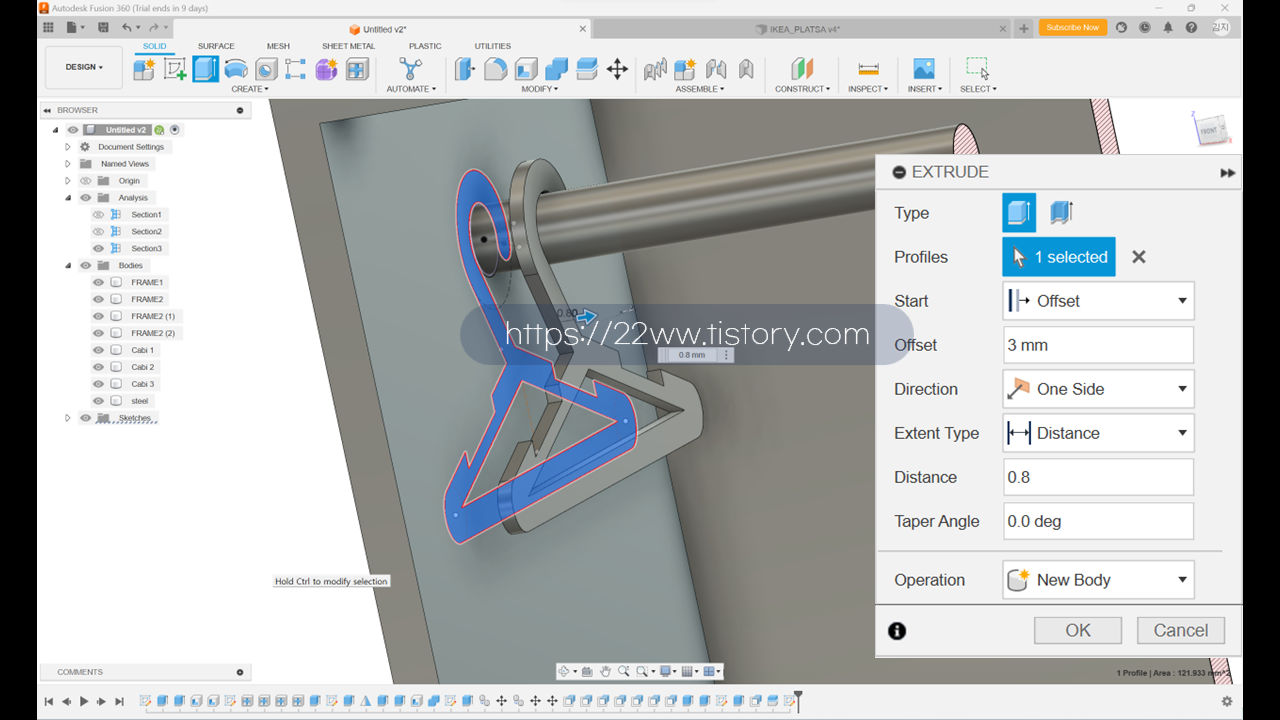Switch to the IKEA_PLATSA v4 document tab
The image size is (1280, 720).
coord(802,29)
